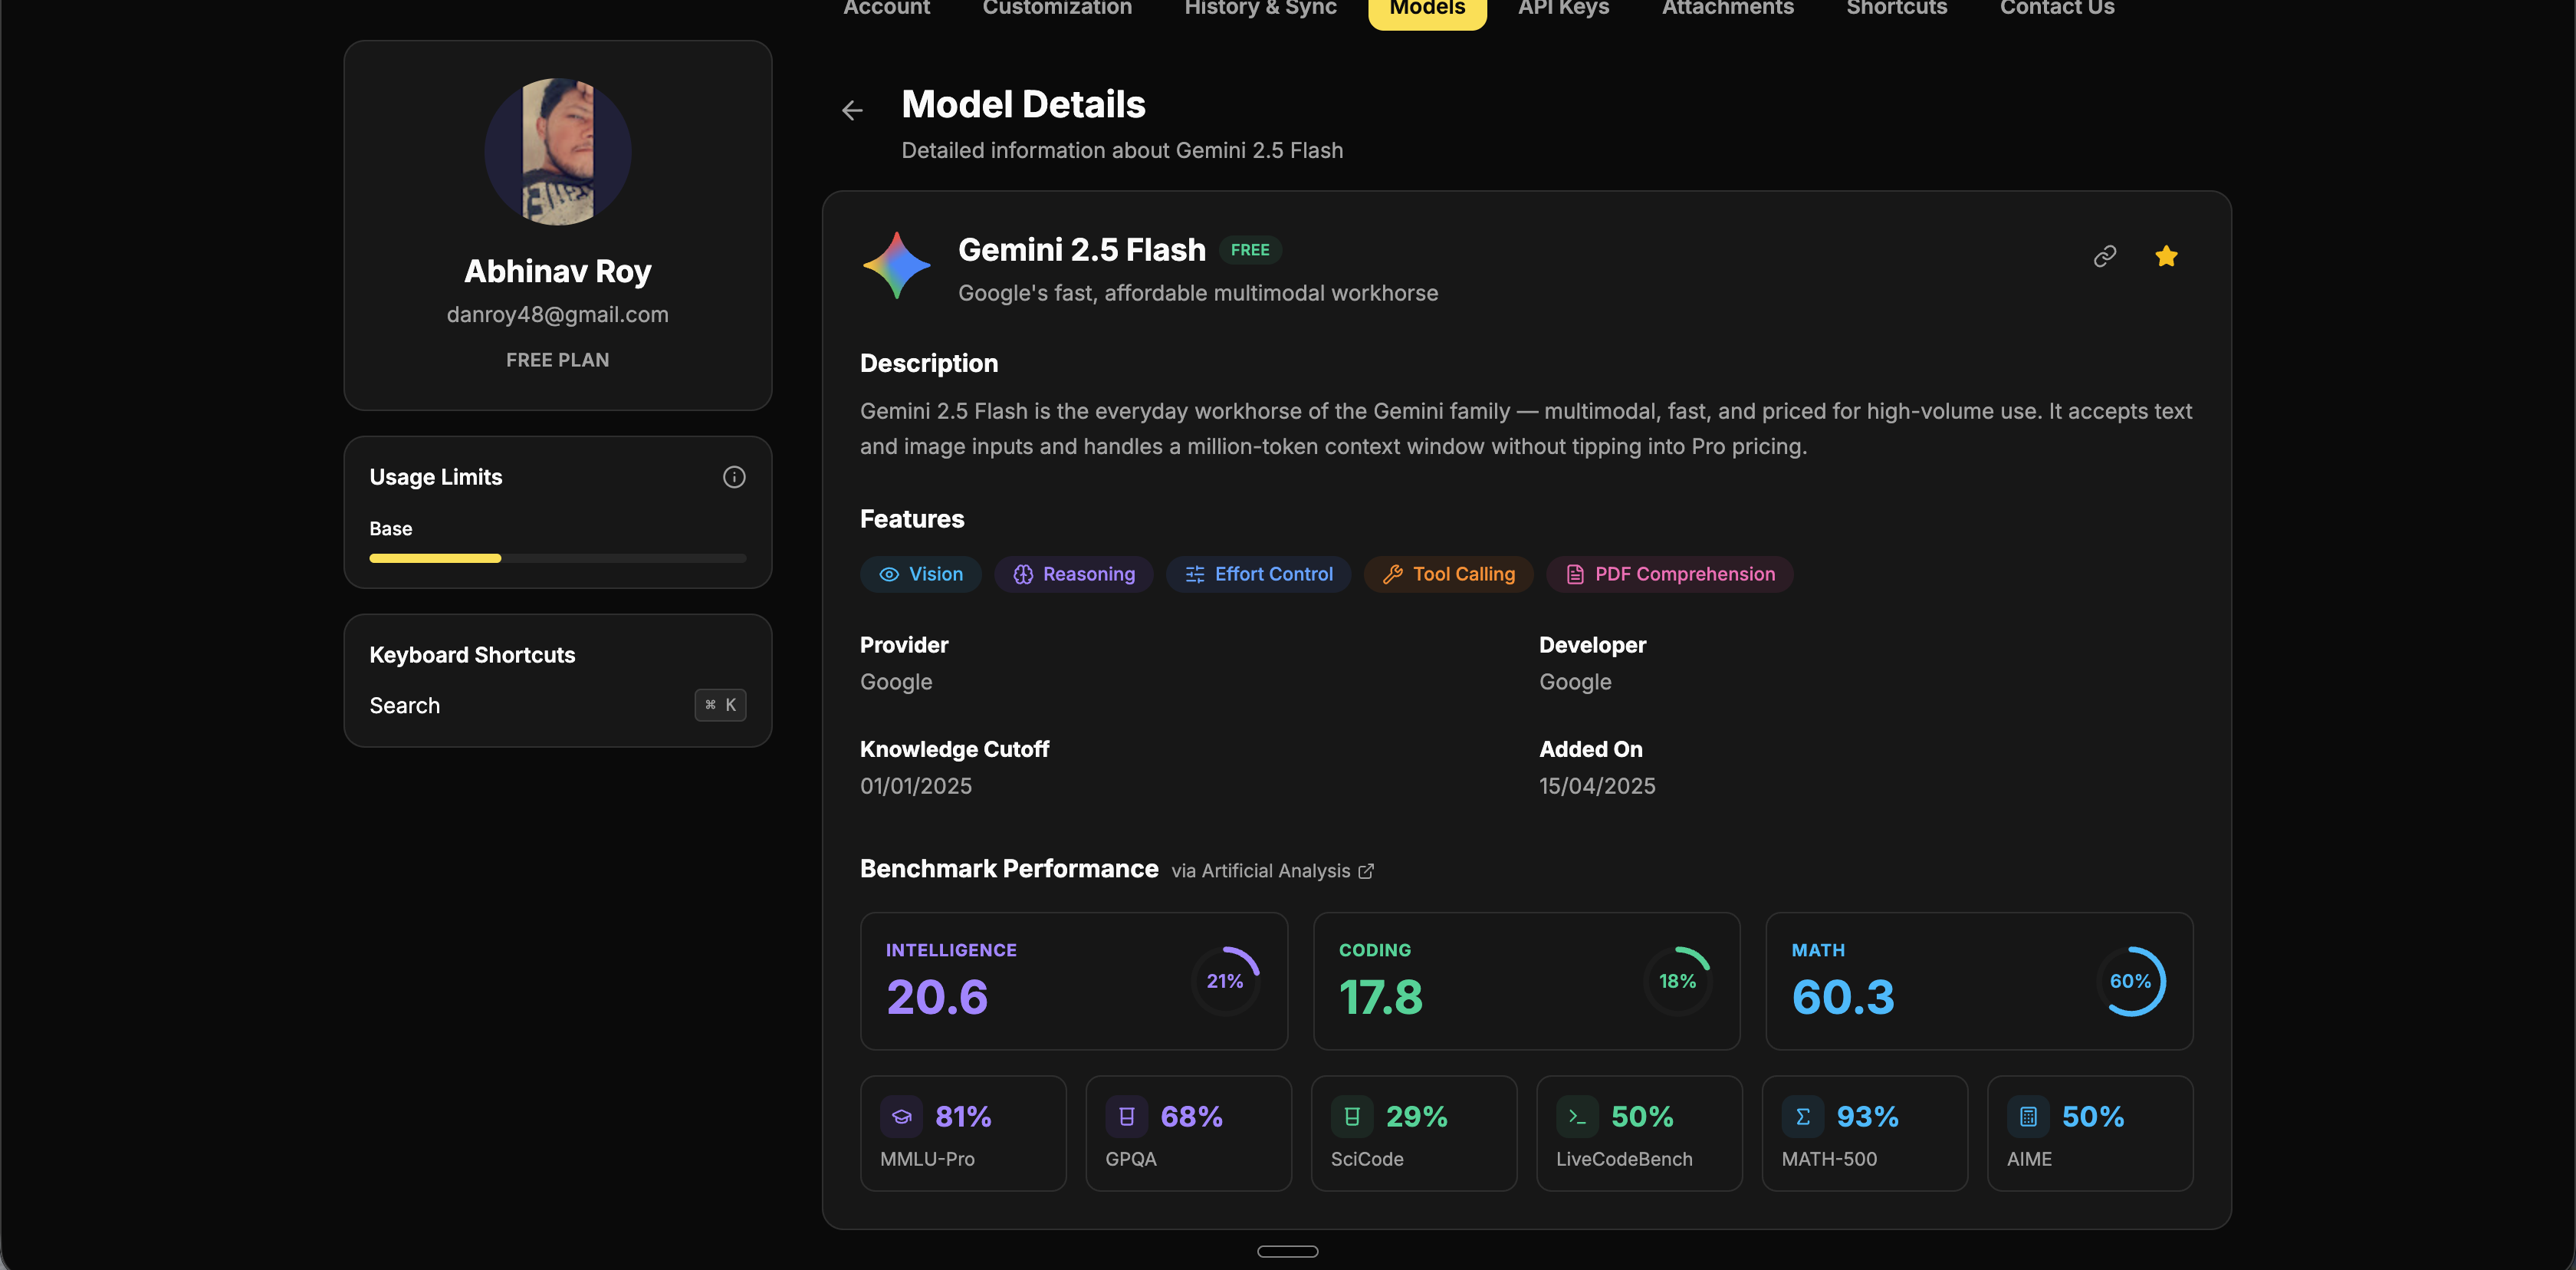Image resolution: width=2576 pixels, height=1270 pixels.
Task: Click the MMLU-Pro graduation cap icon
Action: tap(901, 1116)
